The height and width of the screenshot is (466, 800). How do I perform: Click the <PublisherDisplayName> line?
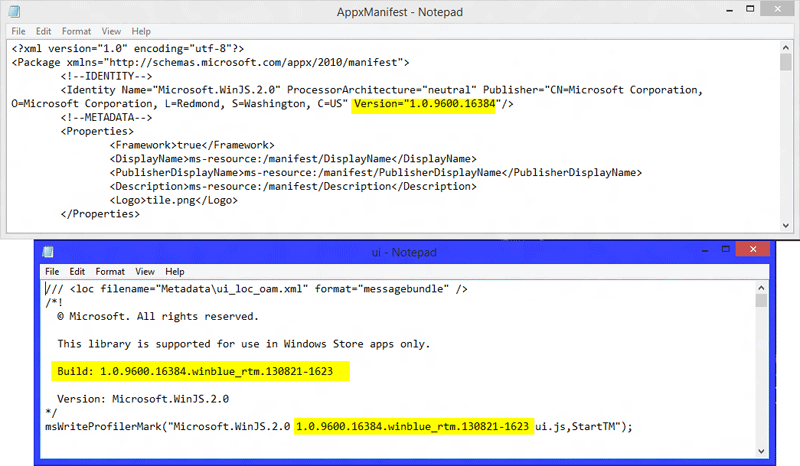click(376, 173)
